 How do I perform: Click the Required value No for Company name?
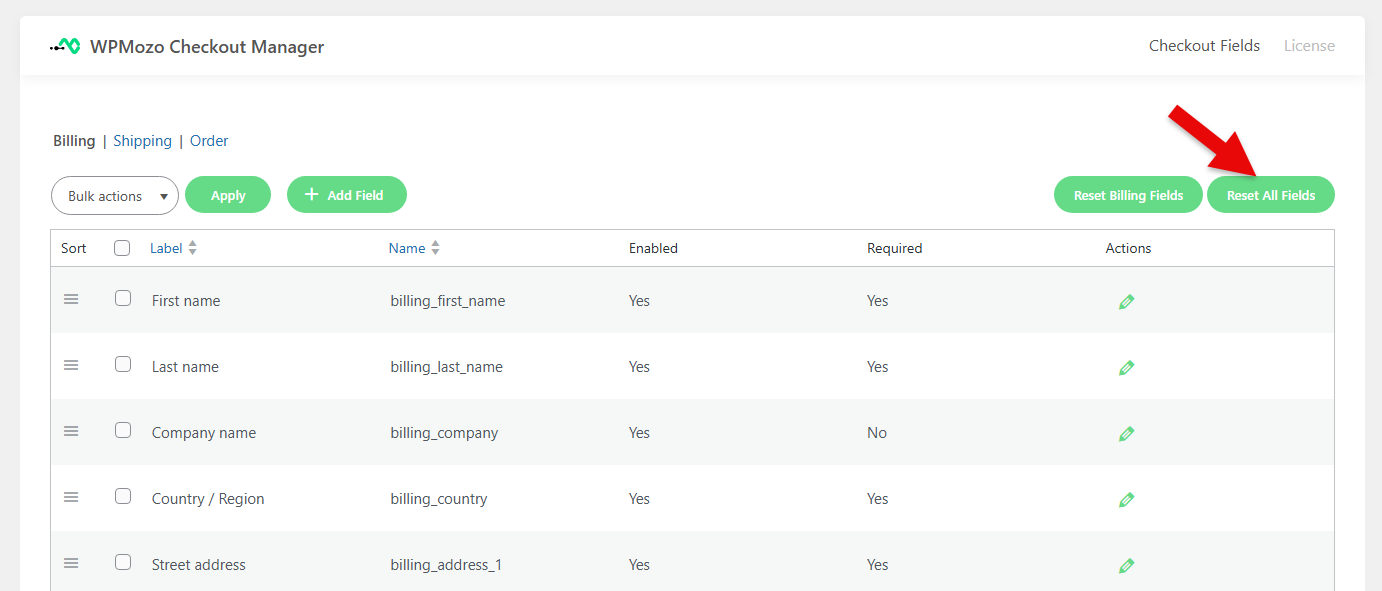tap(877, 433)
